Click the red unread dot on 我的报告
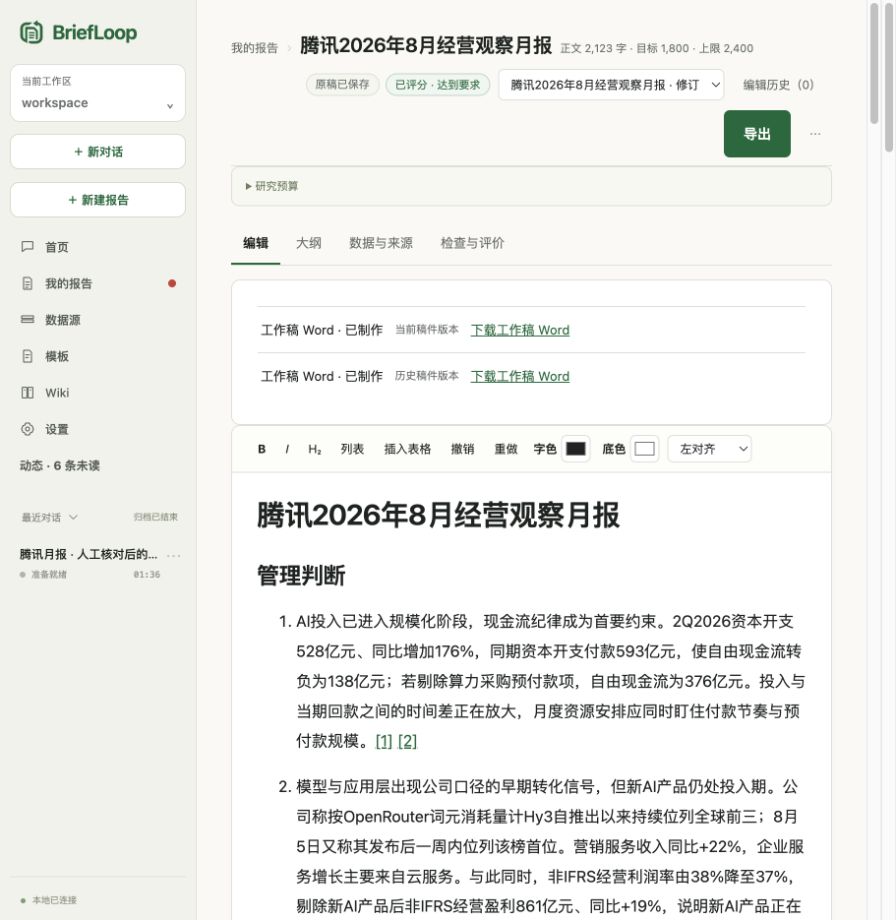The height and width of the screenshot is (920, 896). tap(172, 283)
